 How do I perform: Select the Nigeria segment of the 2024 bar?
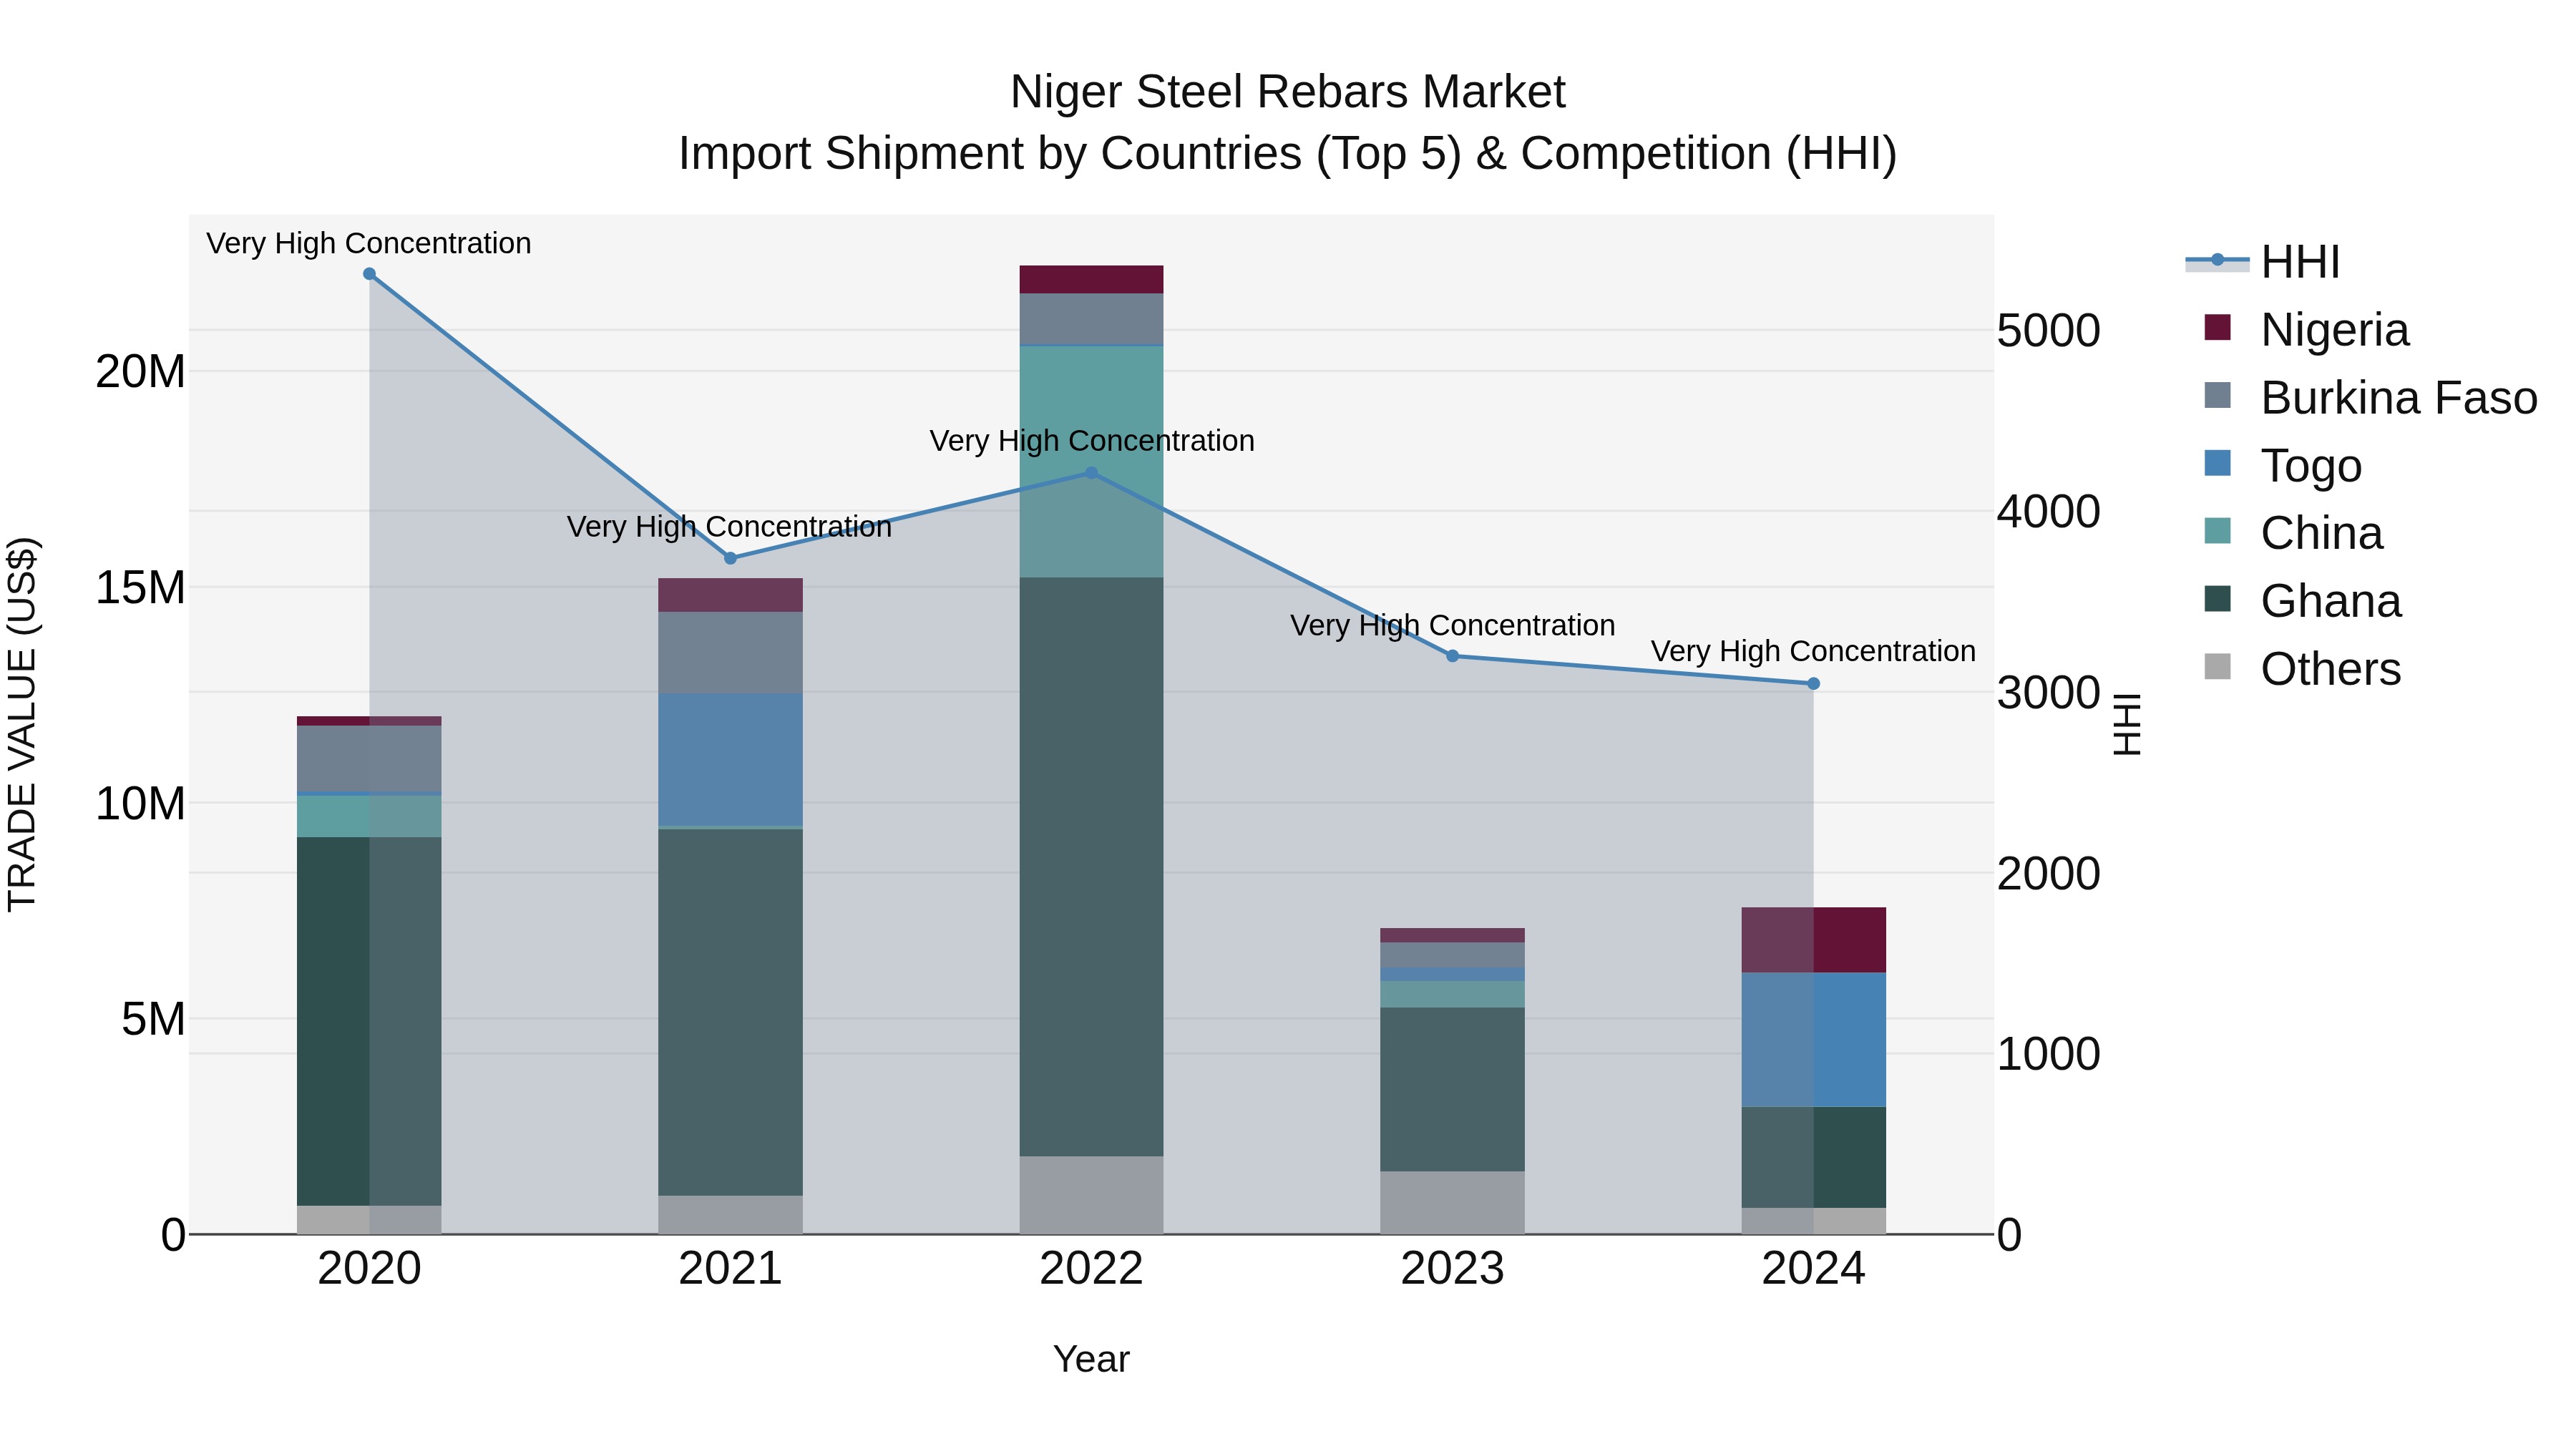click(x=1813, y=940)
